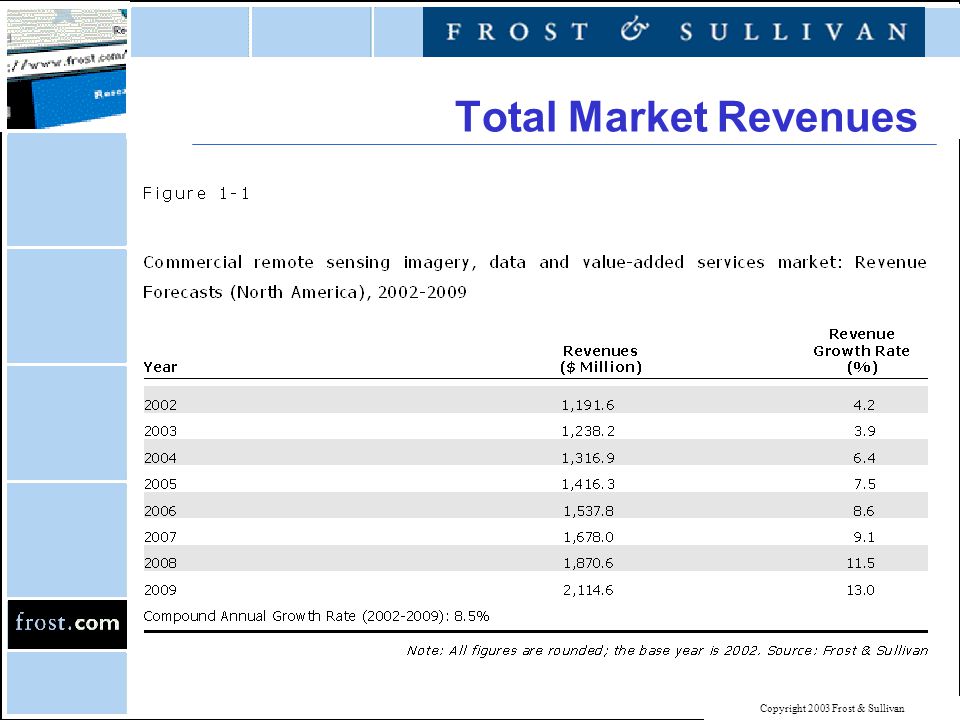Click growth rate value 9.1
960x720 pixels.
click(x=864, y=537)
